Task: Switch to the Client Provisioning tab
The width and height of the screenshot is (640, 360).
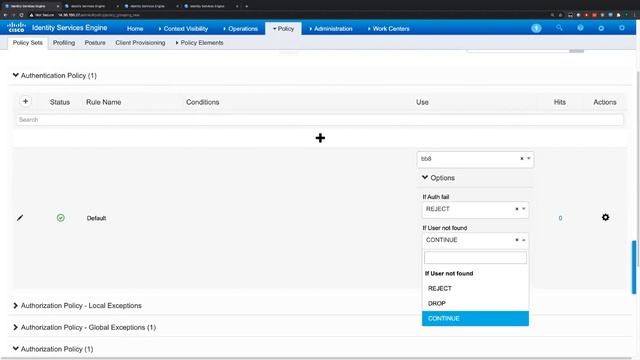Action: [140, 43]
